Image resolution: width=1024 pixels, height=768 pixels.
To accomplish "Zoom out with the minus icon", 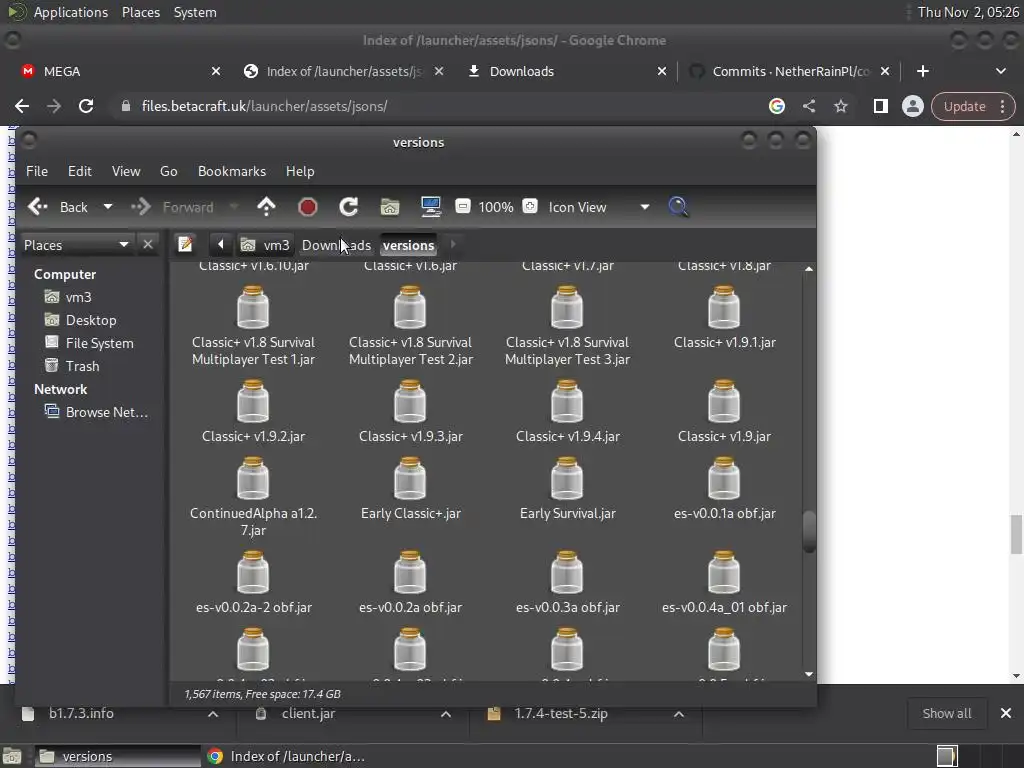I will [x=463, y=206].
